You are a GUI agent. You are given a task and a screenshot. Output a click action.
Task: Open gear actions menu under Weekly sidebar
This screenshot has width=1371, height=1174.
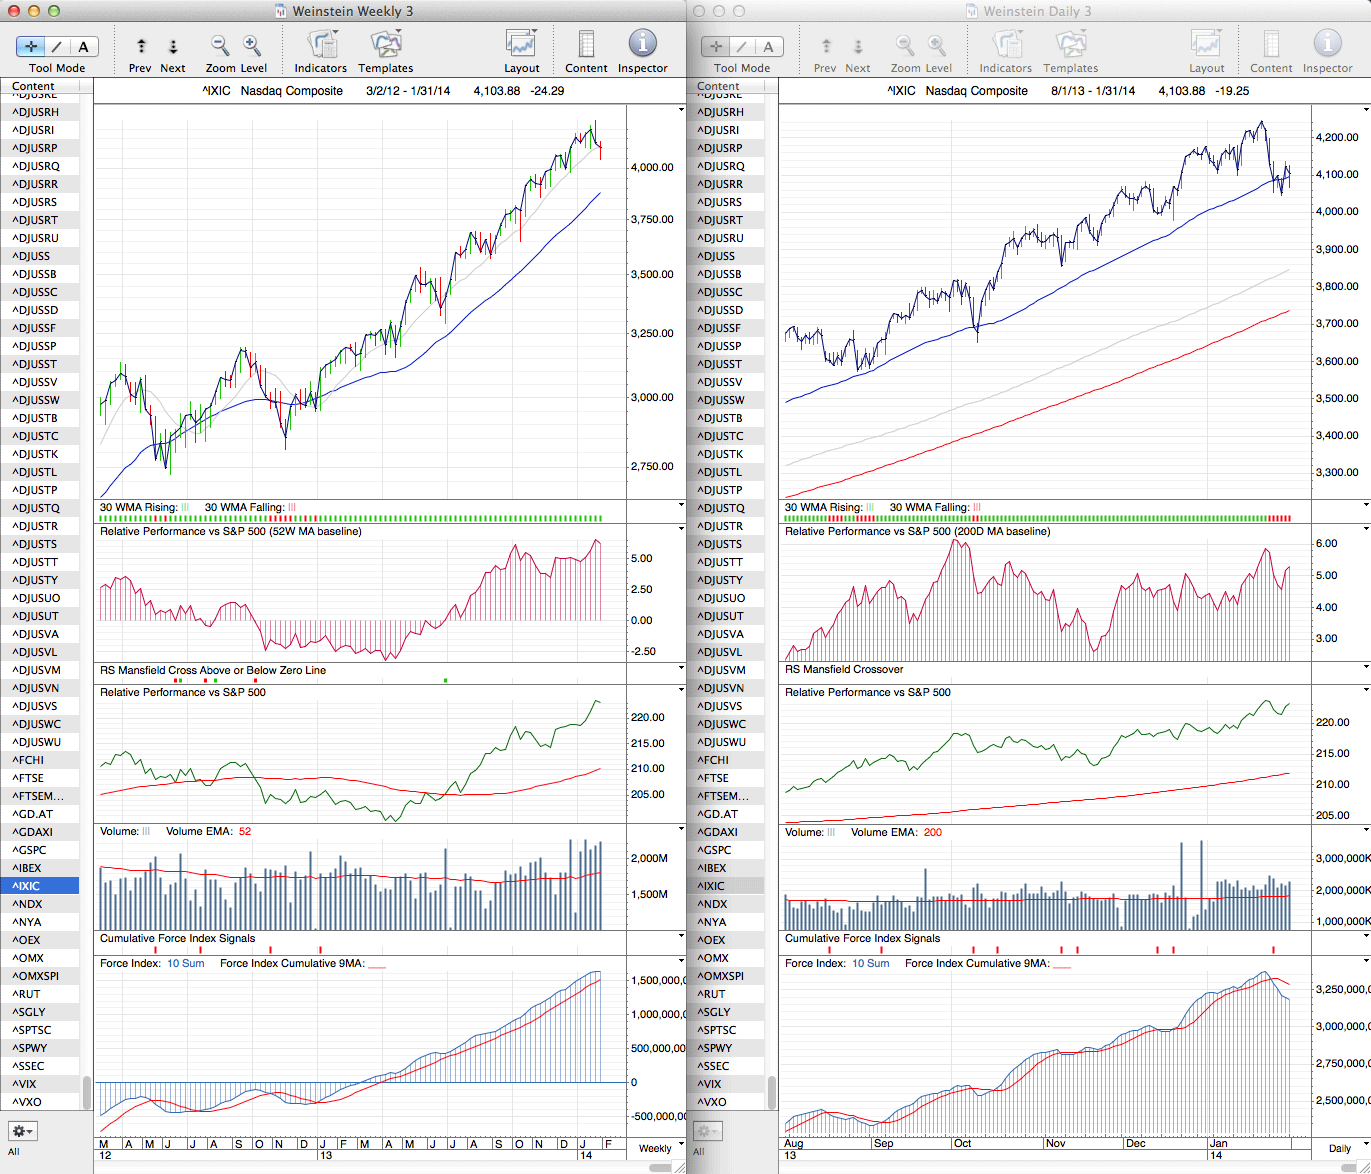22,1131
